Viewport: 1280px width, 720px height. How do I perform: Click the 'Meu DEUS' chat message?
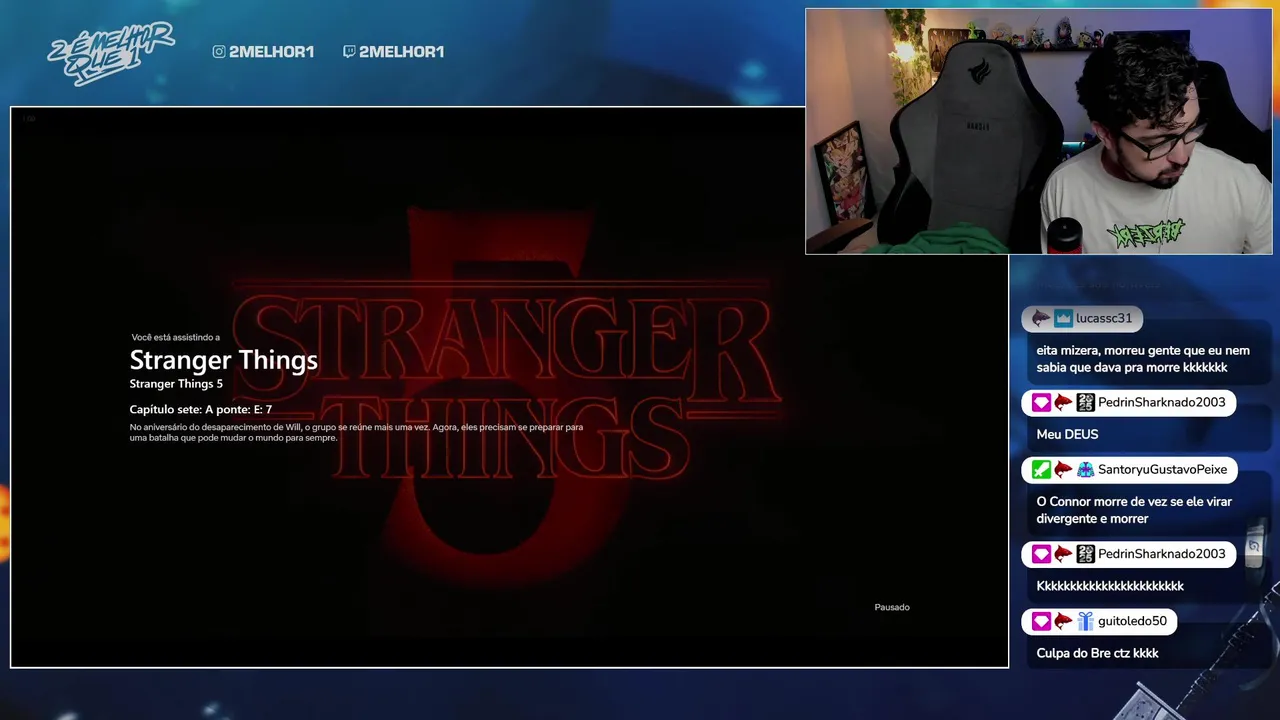[x=1067, y=435]
